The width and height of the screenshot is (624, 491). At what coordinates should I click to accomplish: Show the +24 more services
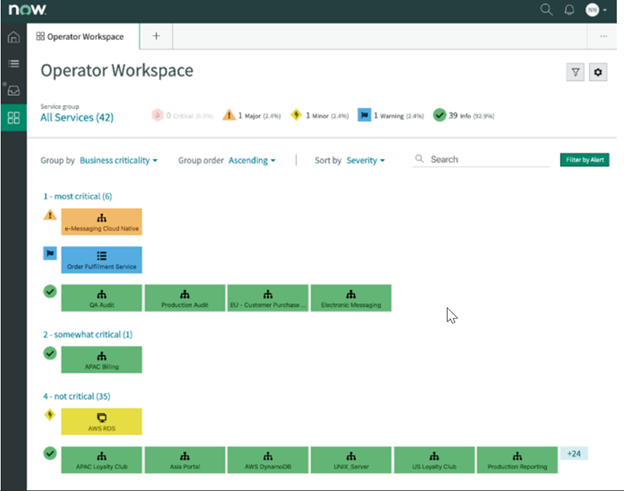click(x=574, y=454)
